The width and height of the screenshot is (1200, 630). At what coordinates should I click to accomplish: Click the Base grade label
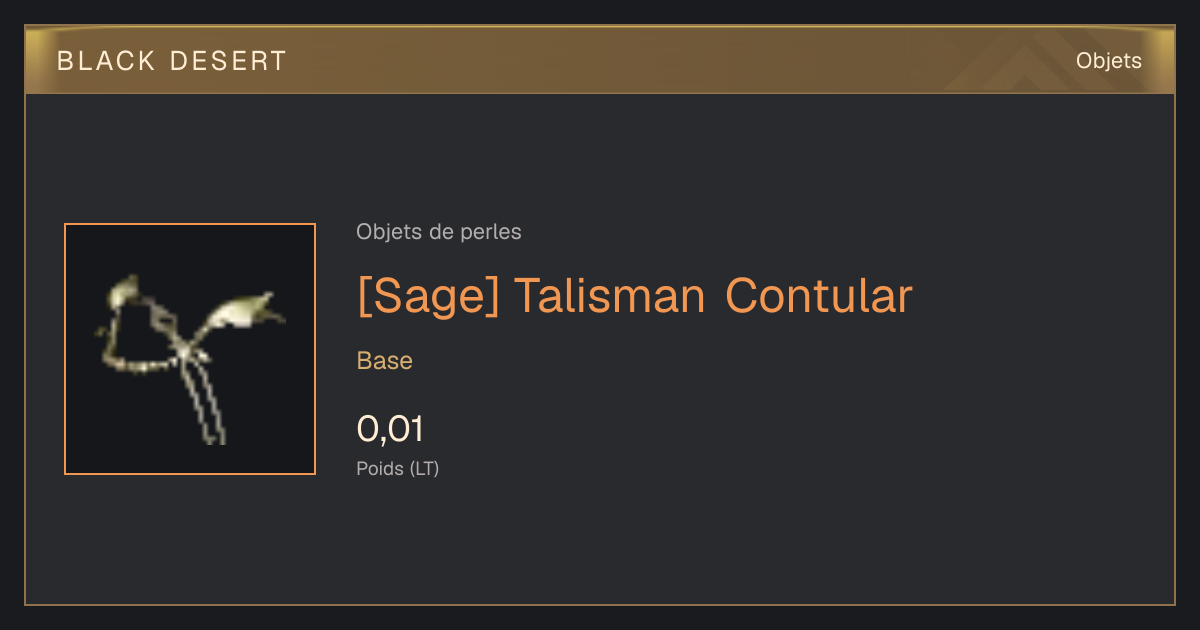pyautogui.click(x=385, y=361)
